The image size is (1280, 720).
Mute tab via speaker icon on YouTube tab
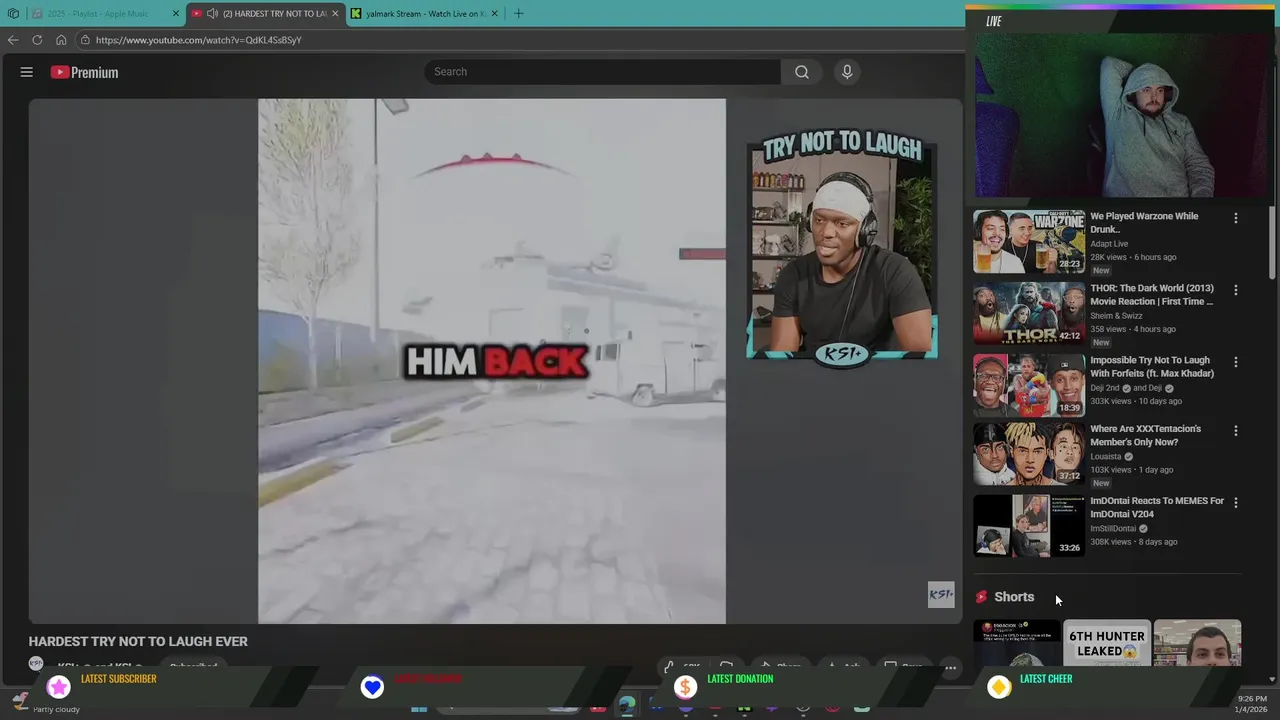[x=212, y=14]
